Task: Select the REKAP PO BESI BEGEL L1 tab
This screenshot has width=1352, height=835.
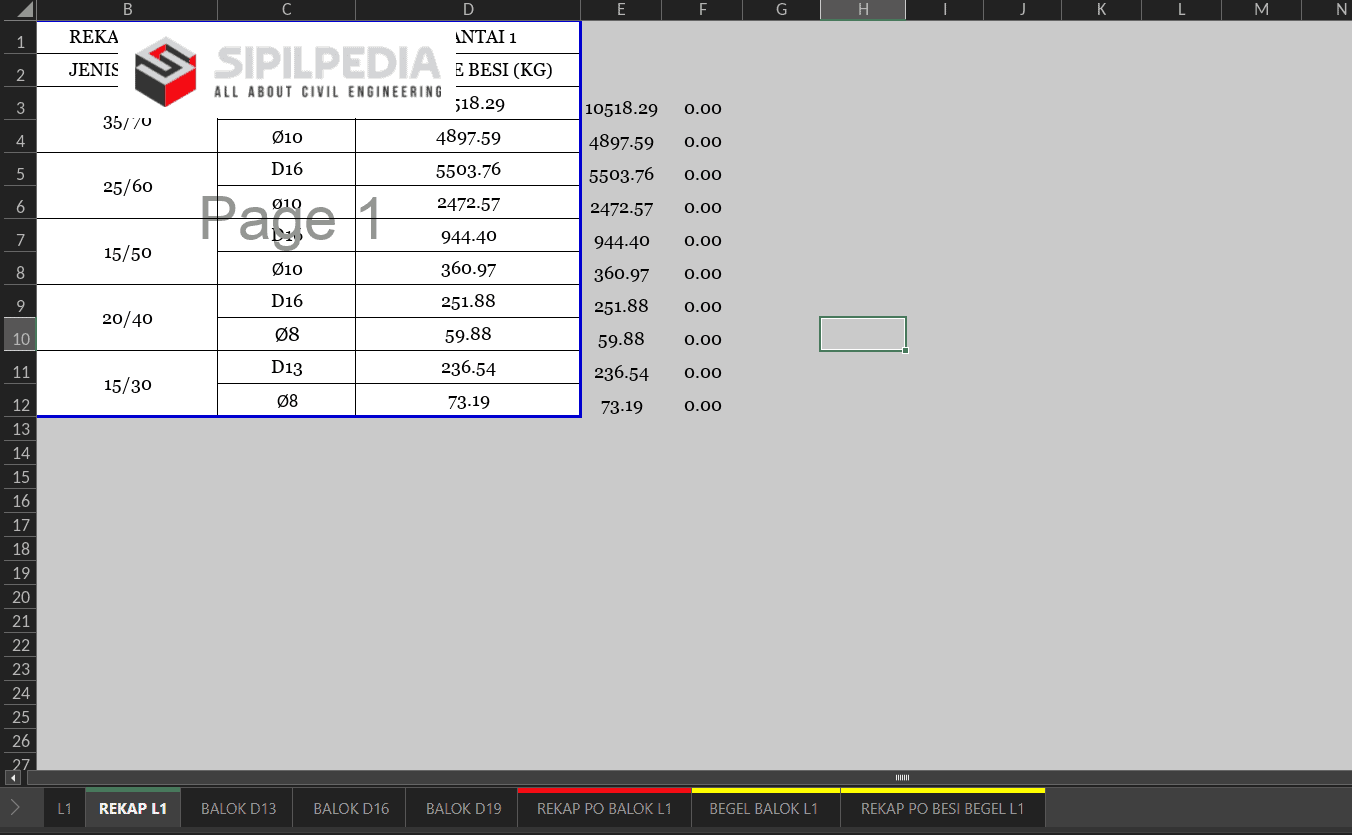Action: 942,808
